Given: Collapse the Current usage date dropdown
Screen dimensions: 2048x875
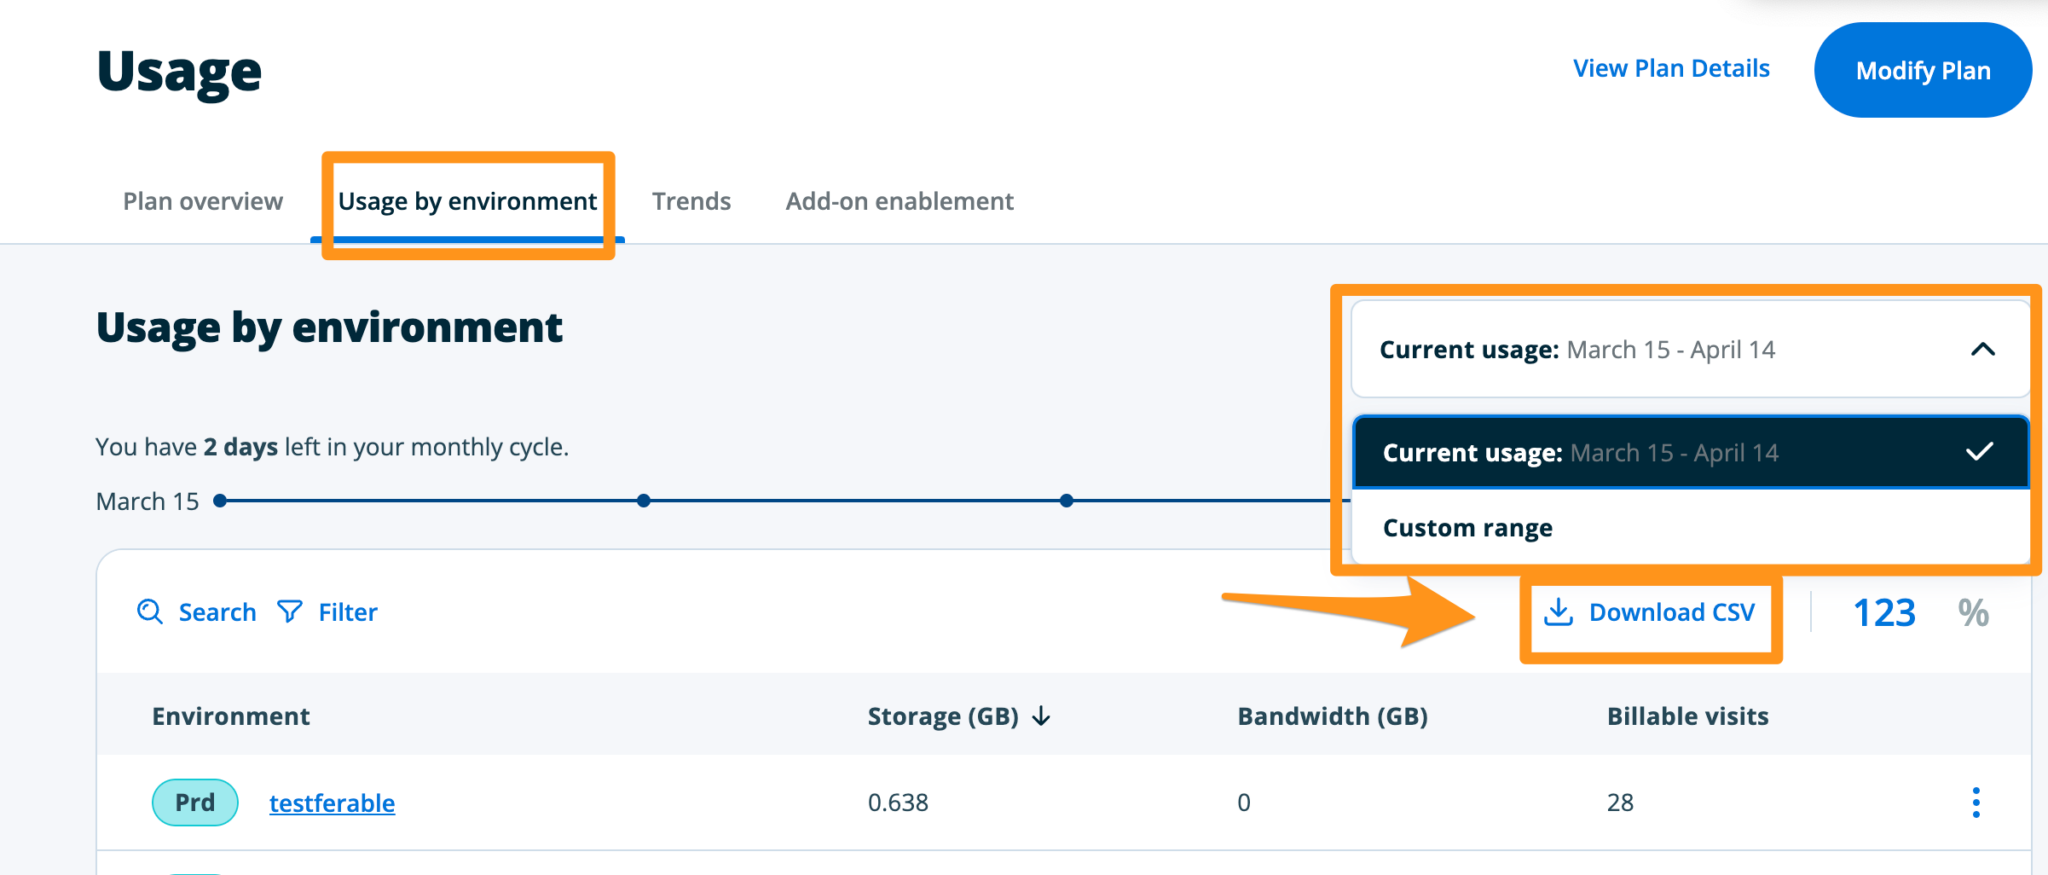Looking at the screenshot, I should click(x=1979, y=350).
